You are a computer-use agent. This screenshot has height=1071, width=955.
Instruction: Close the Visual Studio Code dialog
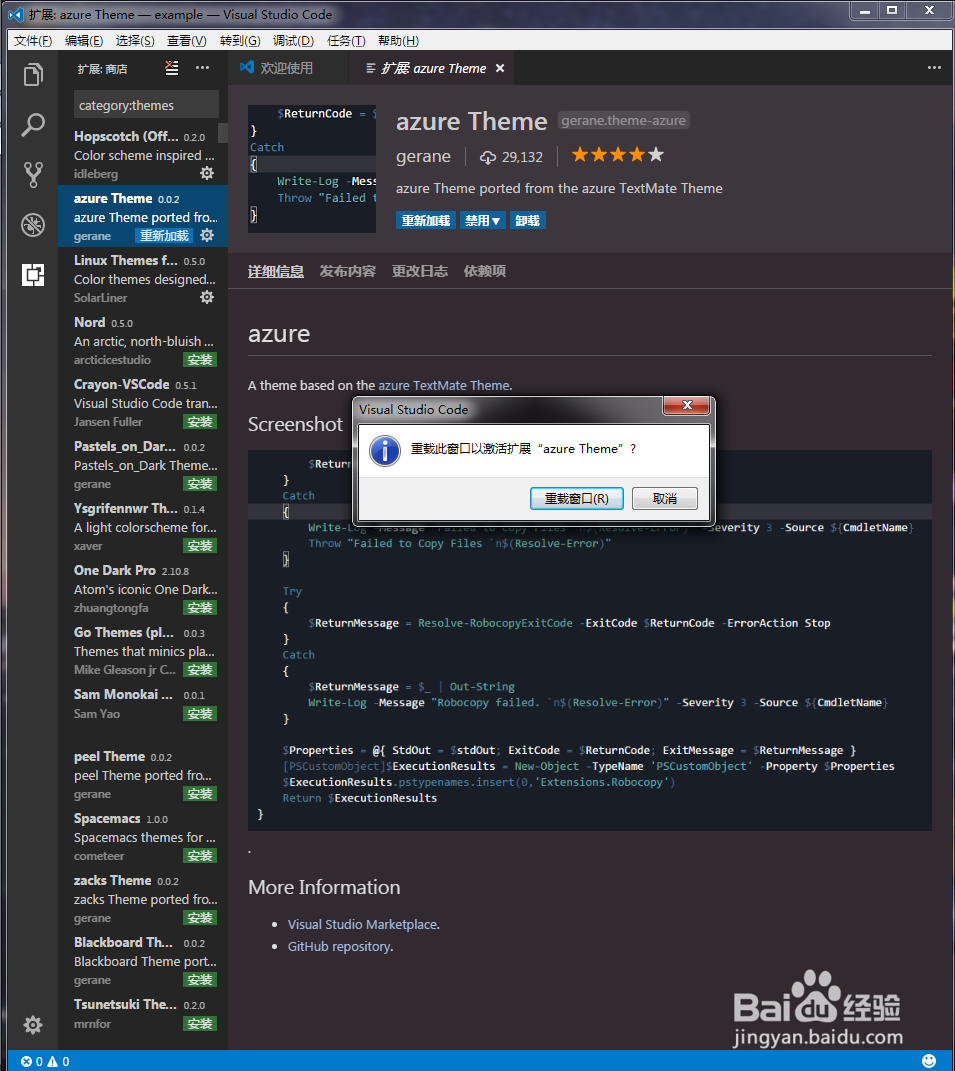pyautogui.click(x=687, y=405)
